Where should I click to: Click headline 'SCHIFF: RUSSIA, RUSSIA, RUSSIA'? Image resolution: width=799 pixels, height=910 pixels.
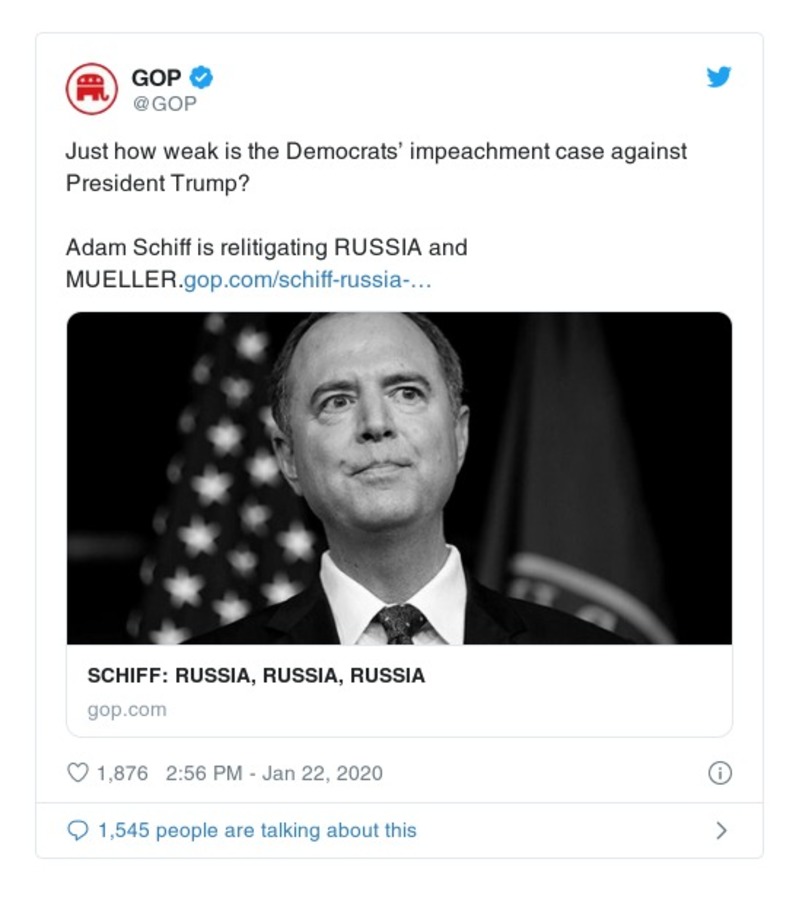point(256,675)
